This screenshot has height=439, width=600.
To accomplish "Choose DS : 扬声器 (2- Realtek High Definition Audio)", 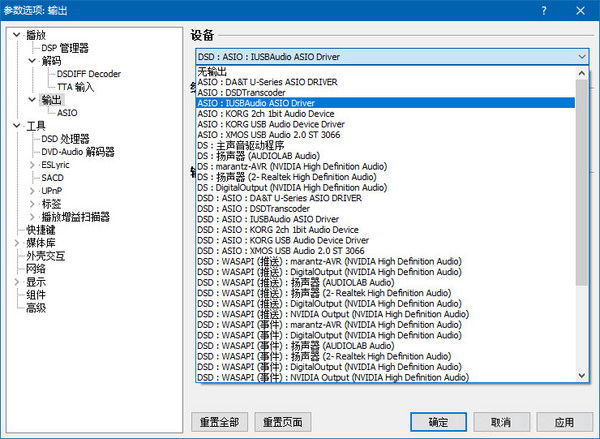I will [x=385, y=177].
